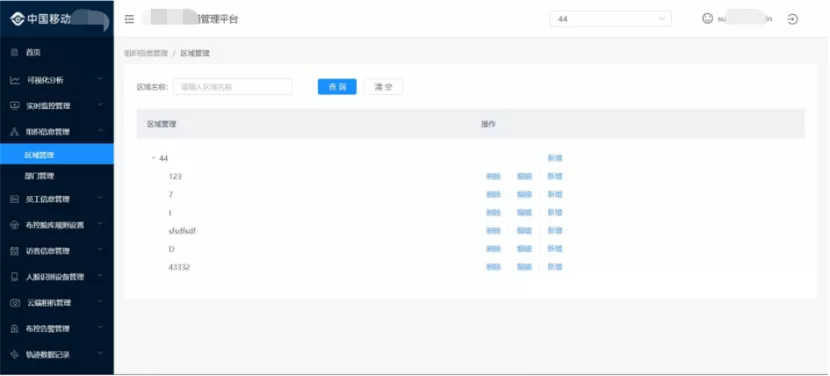
Task: Select the sfsdfsdf region name
Action: coord(182,231)
